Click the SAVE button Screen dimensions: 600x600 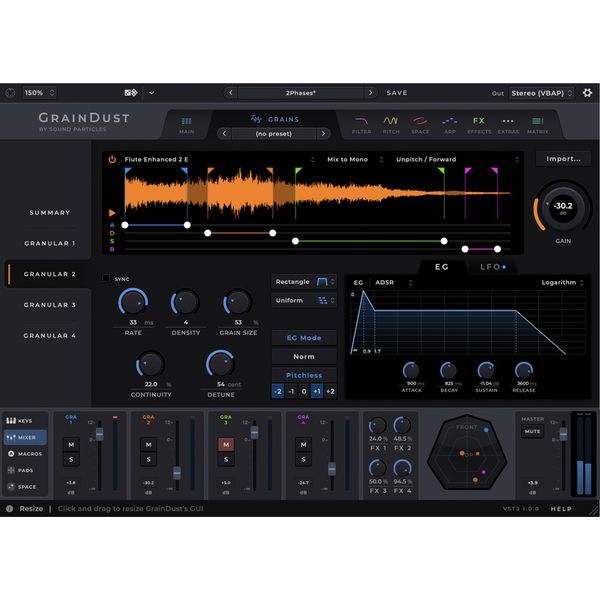point(397,93)
